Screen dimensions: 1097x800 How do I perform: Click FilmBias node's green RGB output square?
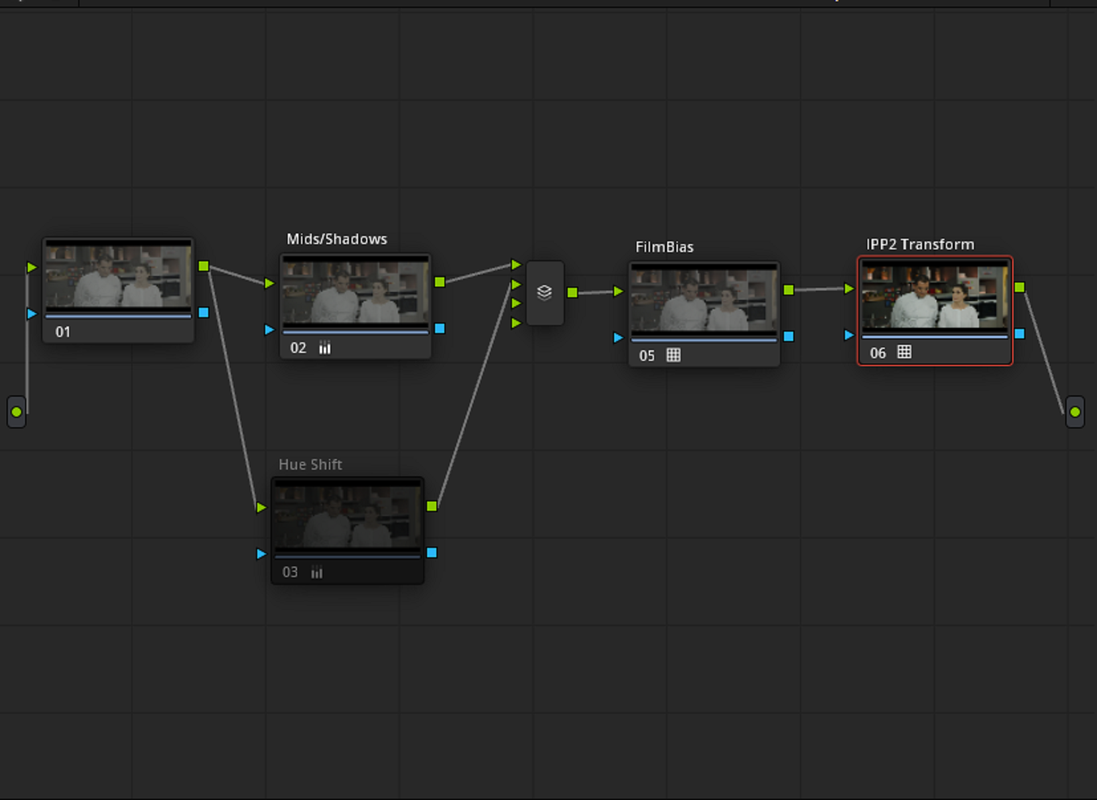[788, 290]
